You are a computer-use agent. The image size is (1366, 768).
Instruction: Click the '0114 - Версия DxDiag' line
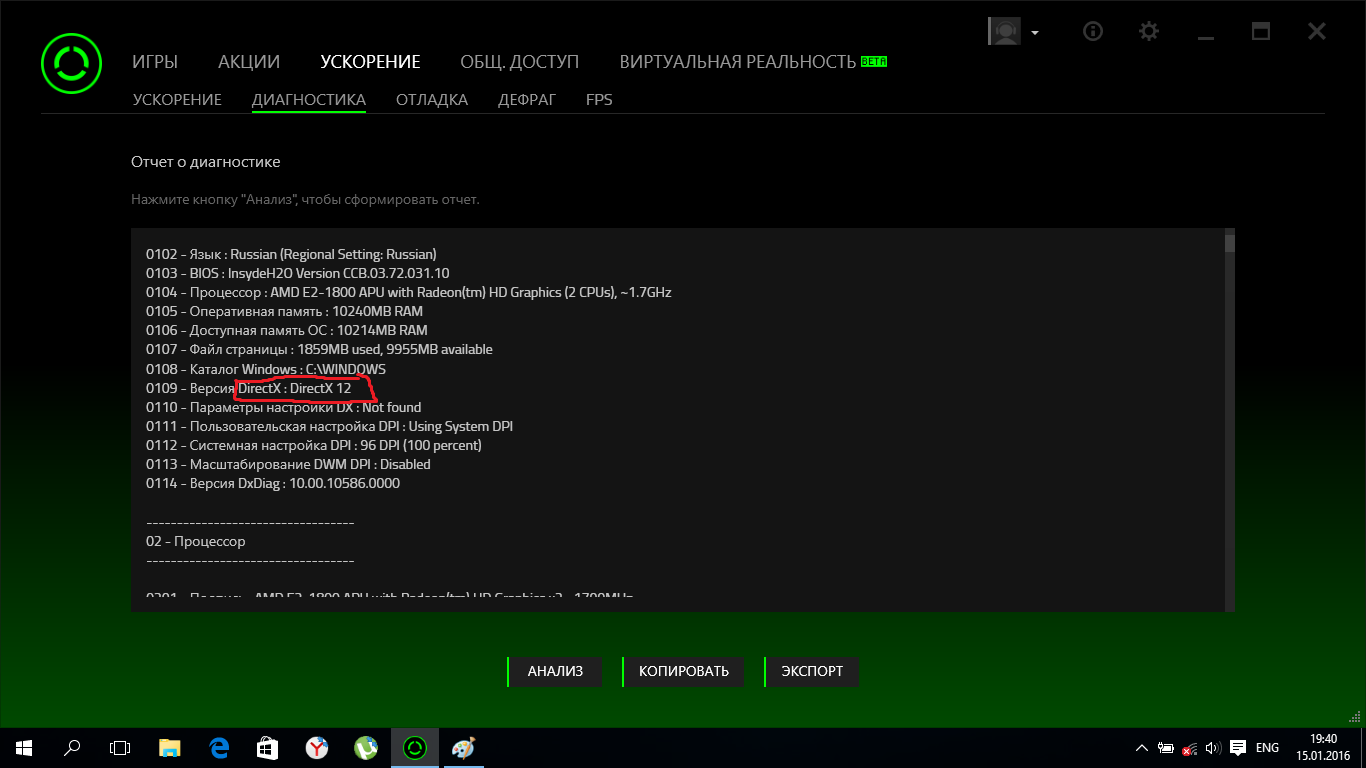tap(273, 483)
